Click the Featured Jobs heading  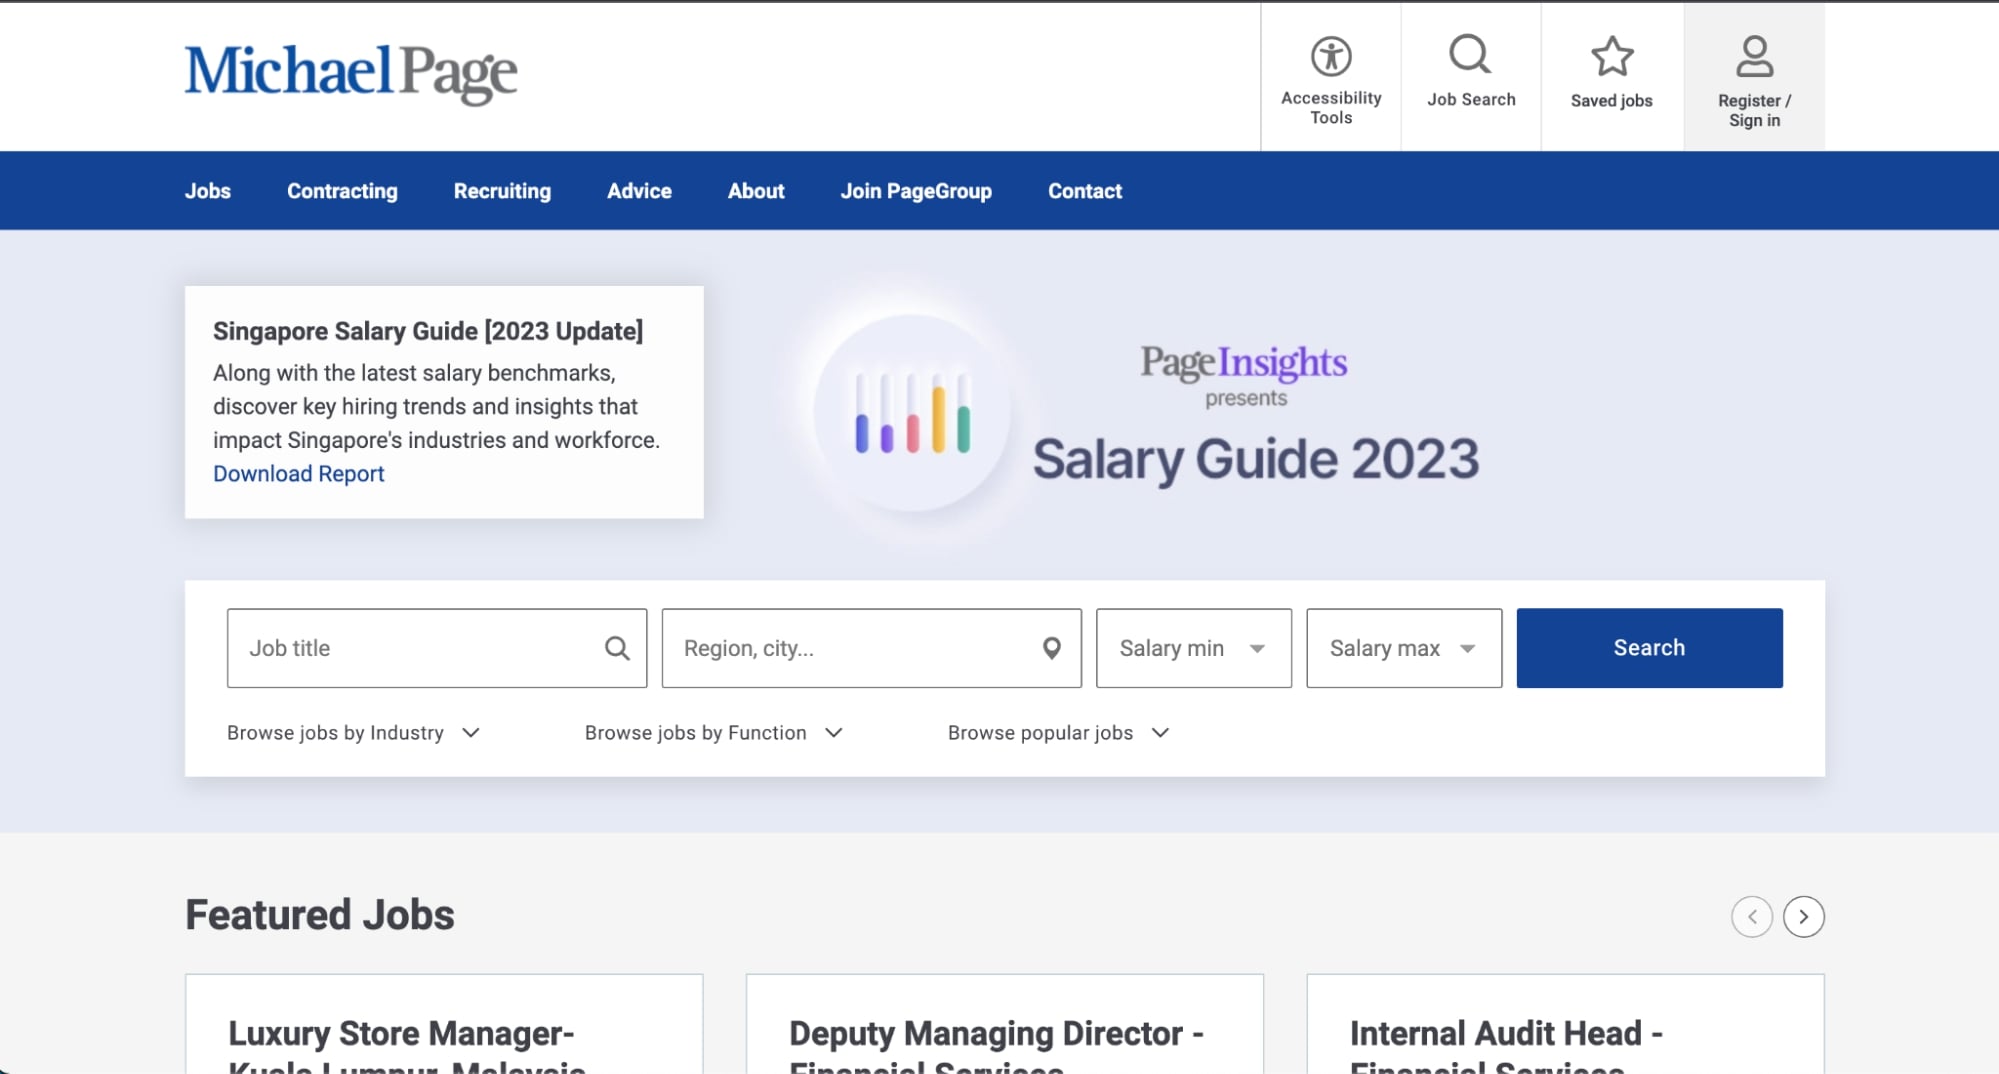tap(320, 915)
